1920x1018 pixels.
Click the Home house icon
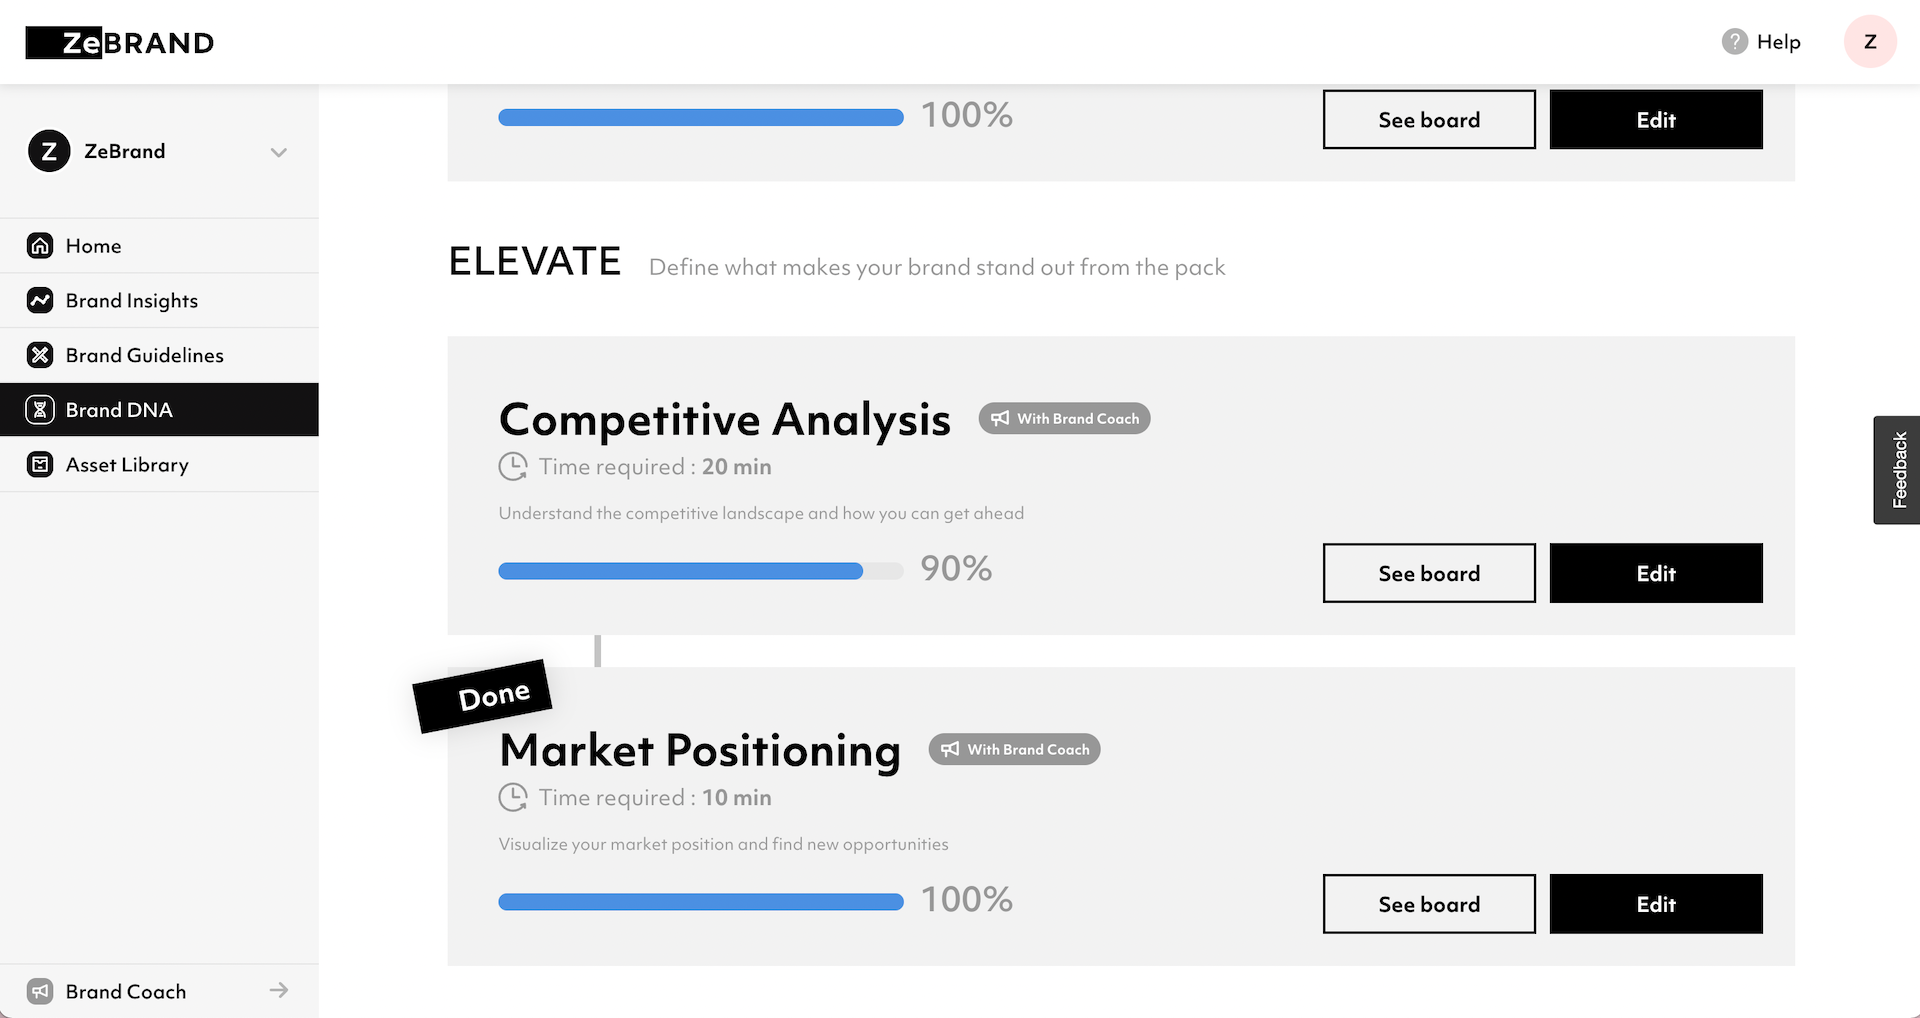click(40, 246)
